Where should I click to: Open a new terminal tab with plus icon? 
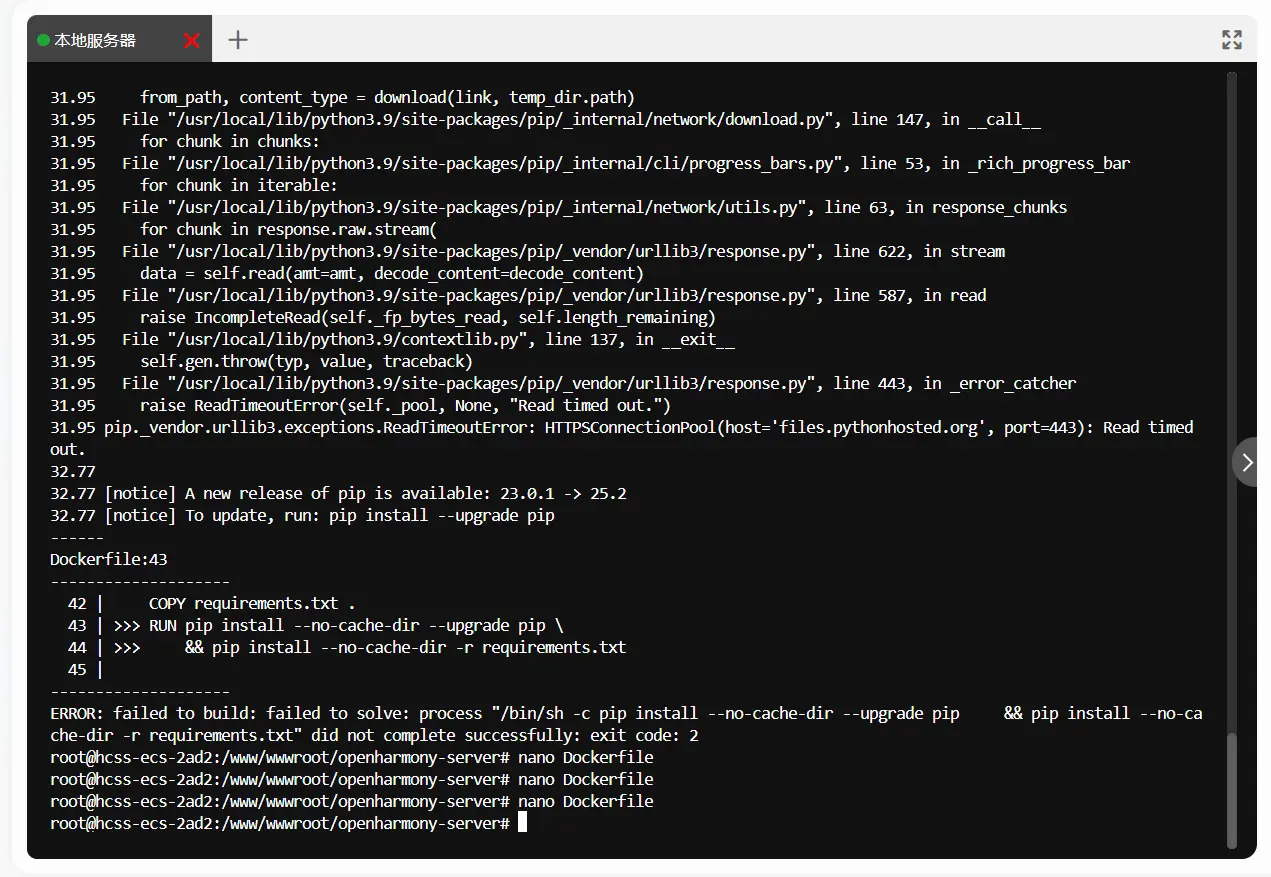pos(237,40)
